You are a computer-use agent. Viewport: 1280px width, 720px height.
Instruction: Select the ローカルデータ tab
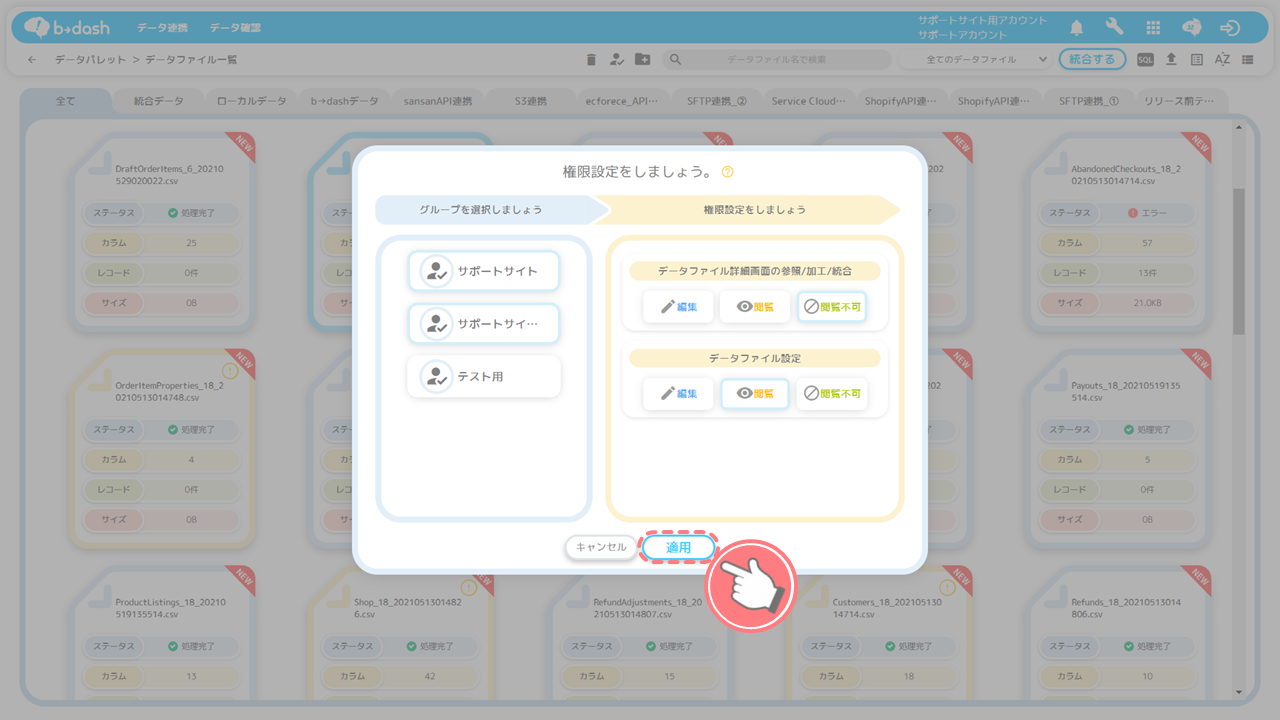pos(251,101)
